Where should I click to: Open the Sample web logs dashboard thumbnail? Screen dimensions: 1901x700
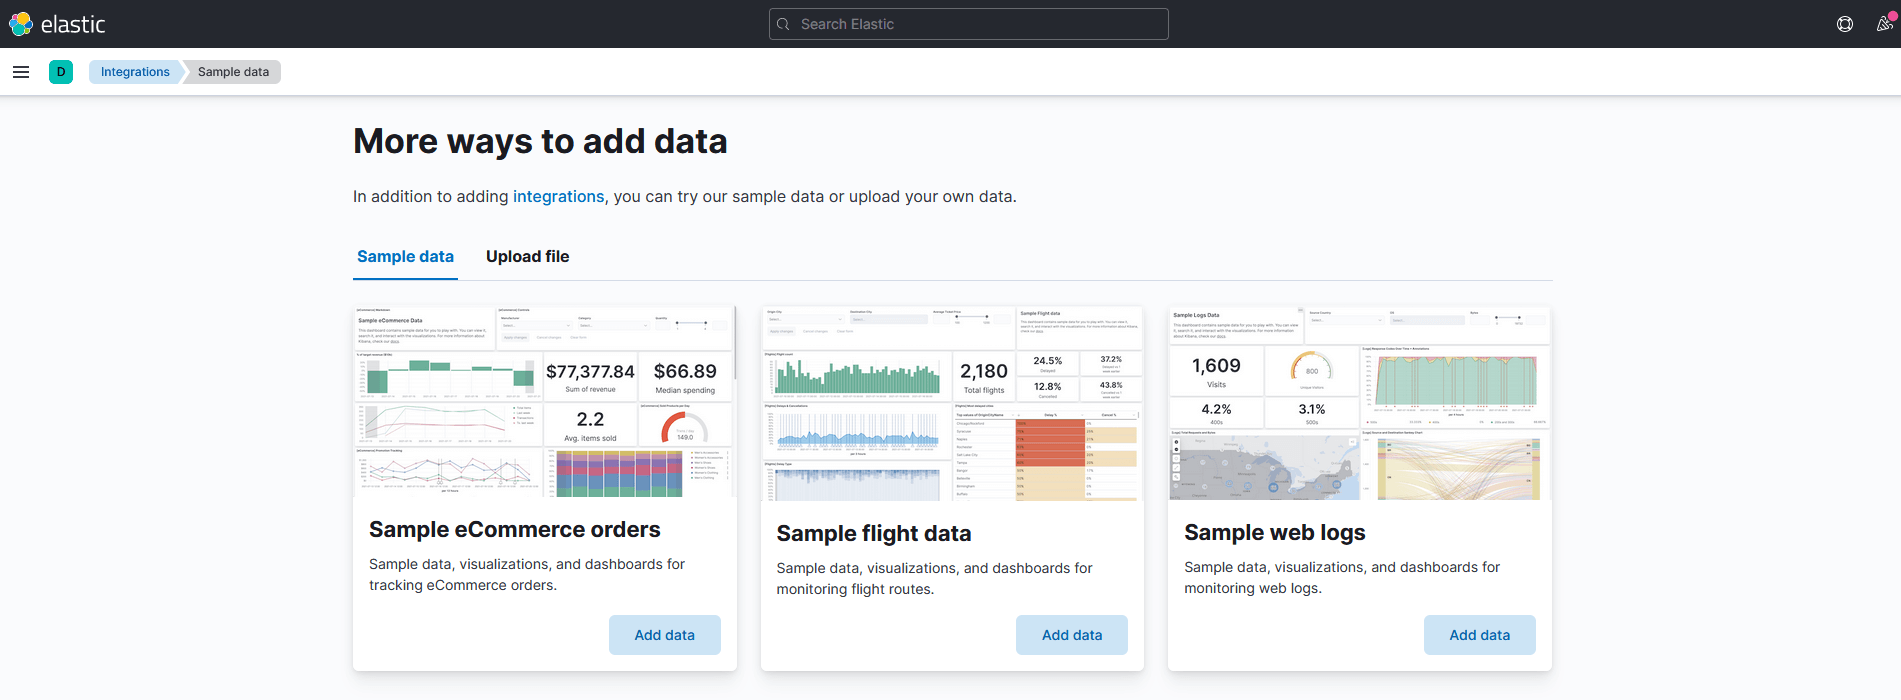(1360, 403)
